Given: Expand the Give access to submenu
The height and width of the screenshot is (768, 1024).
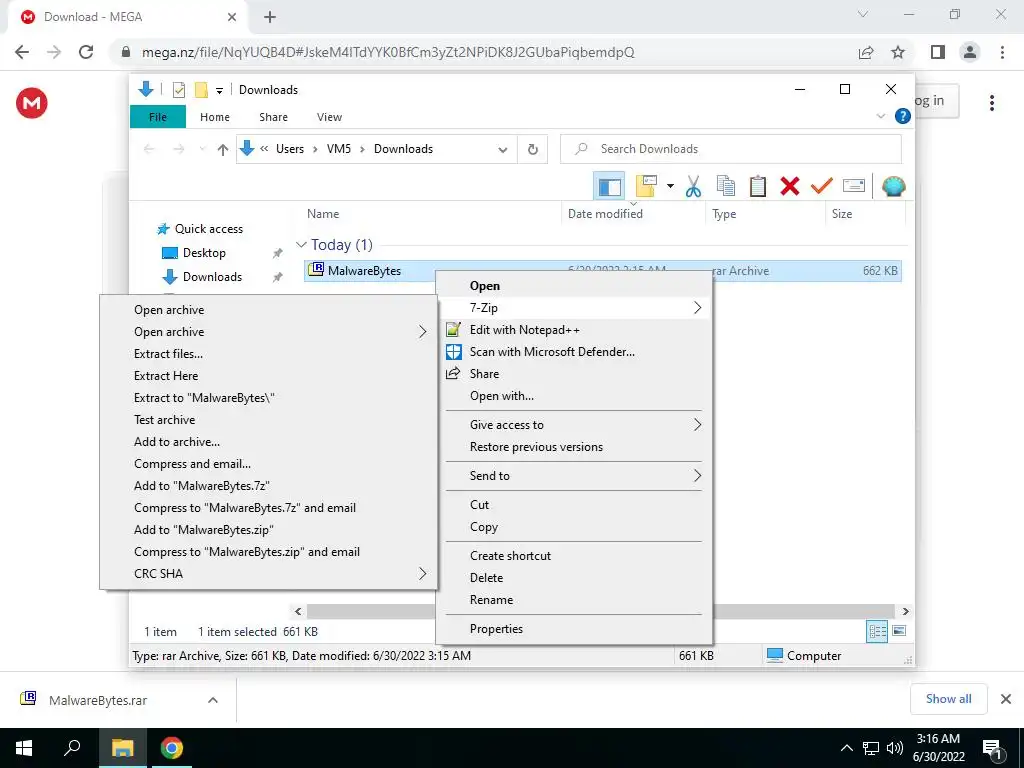Looking at the screenshot, I should [x=697, y=424].
